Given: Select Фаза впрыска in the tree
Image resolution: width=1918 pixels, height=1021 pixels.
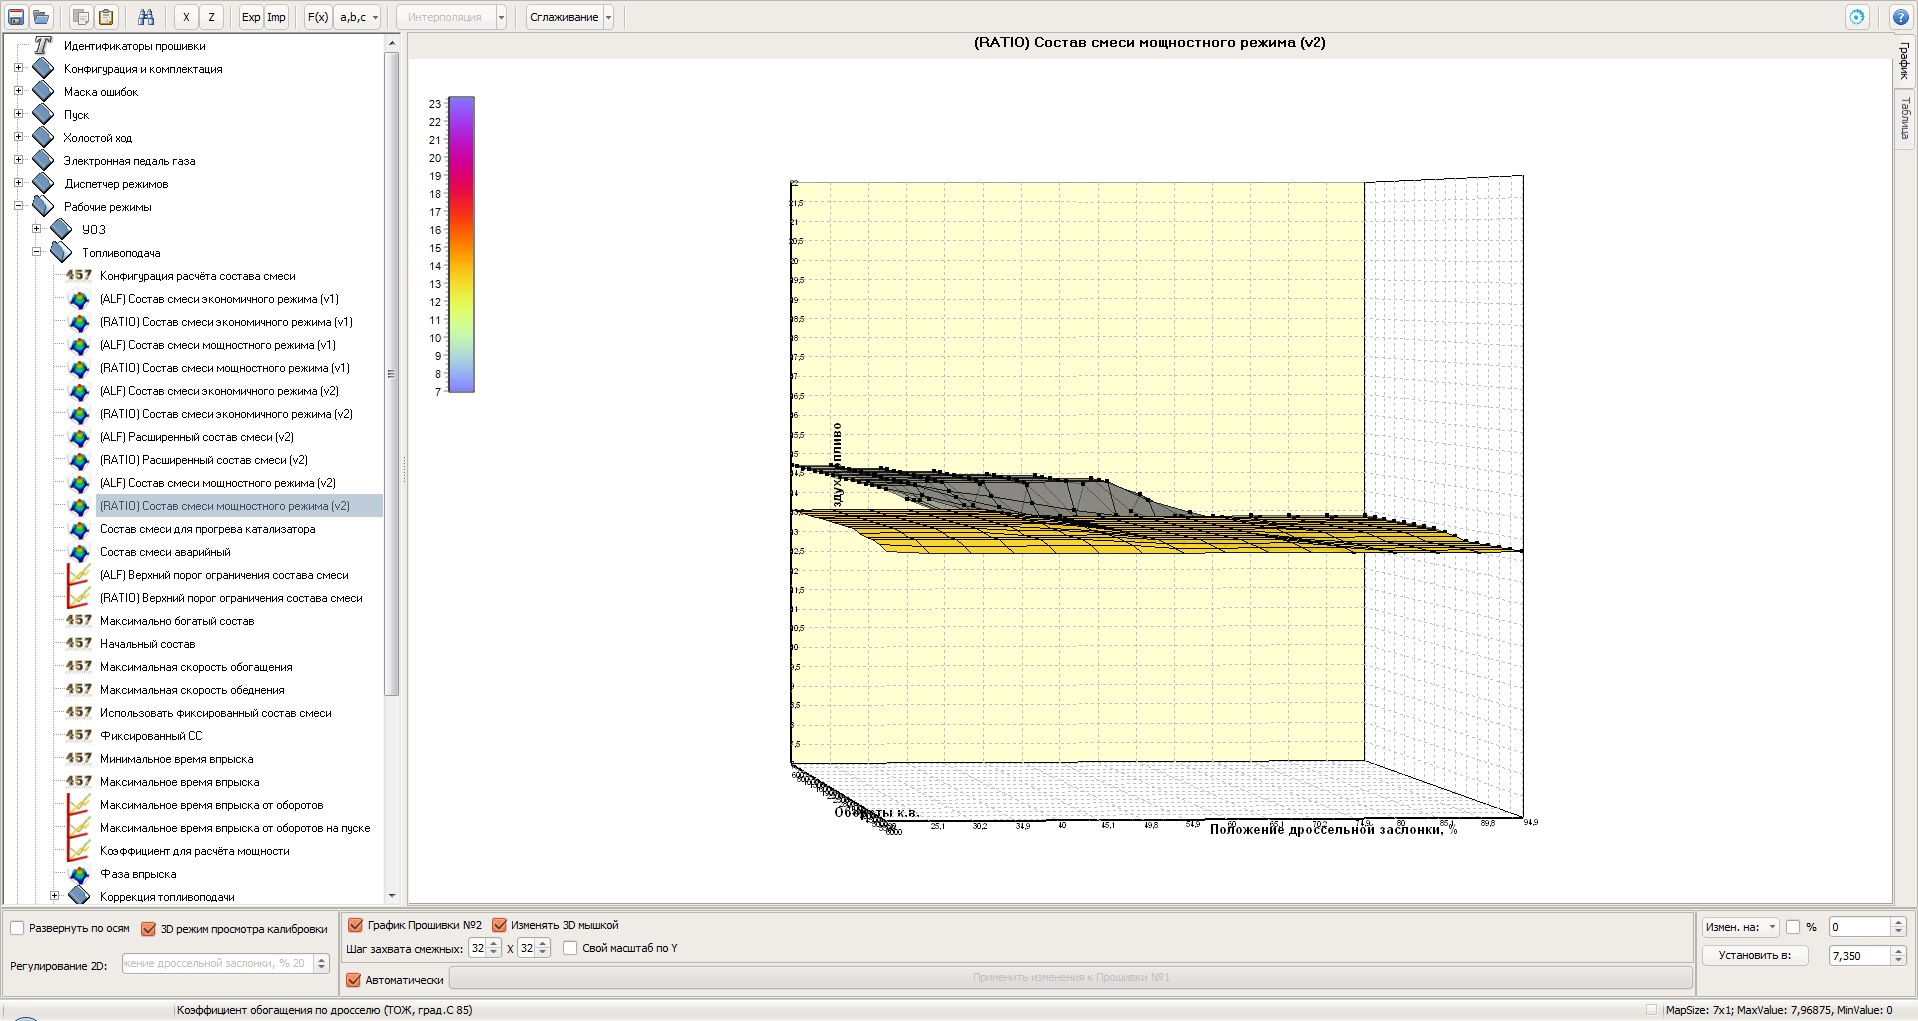Looking at the screenshot, I should [x=138, y=874].
